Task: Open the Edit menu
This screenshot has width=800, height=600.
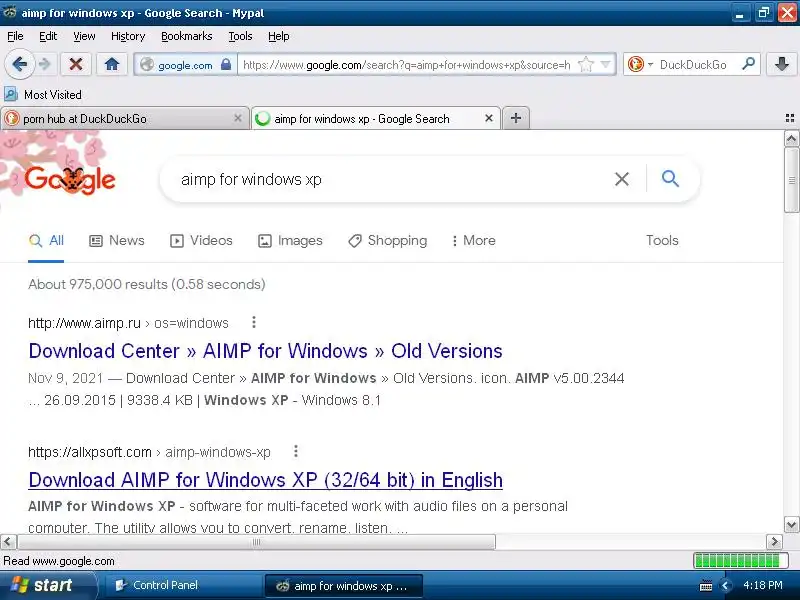Action: tap(48, 36)
